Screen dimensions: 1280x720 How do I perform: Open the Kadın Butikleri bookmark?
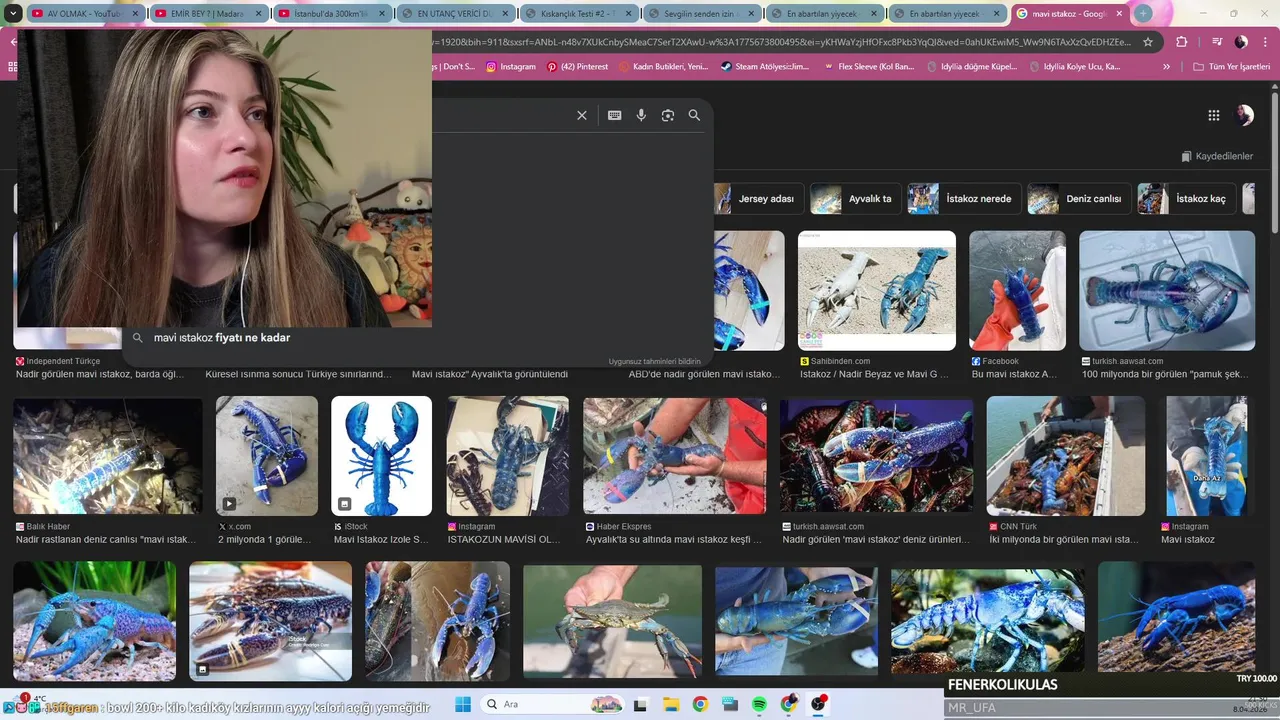click(x=662, y=67)
